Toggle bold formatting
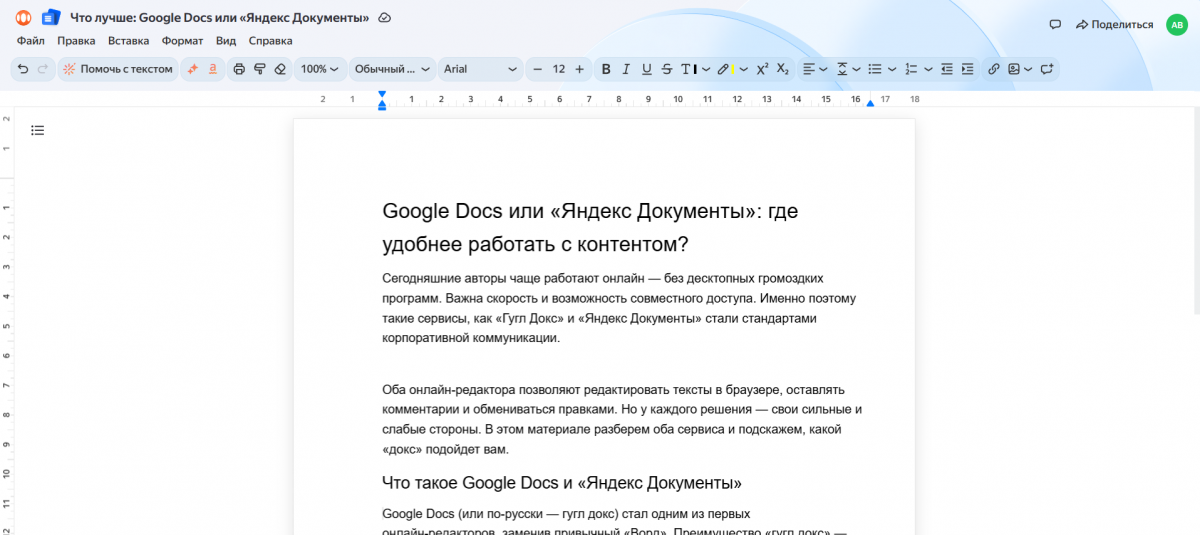 (x=606, y=69)
